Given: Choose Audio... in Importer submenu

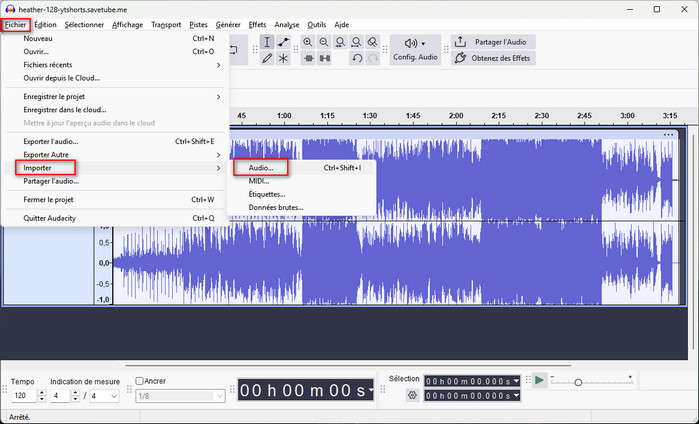Looking at the screenshot, I should pyautogui.click(x=302, y=168).
